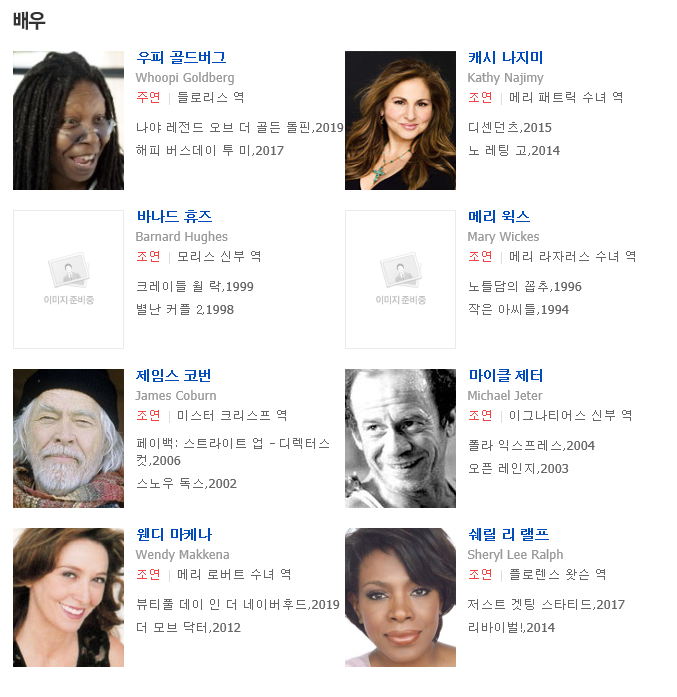
Task: Open James Coburn's profile photo
Action: tap(68, 438)
